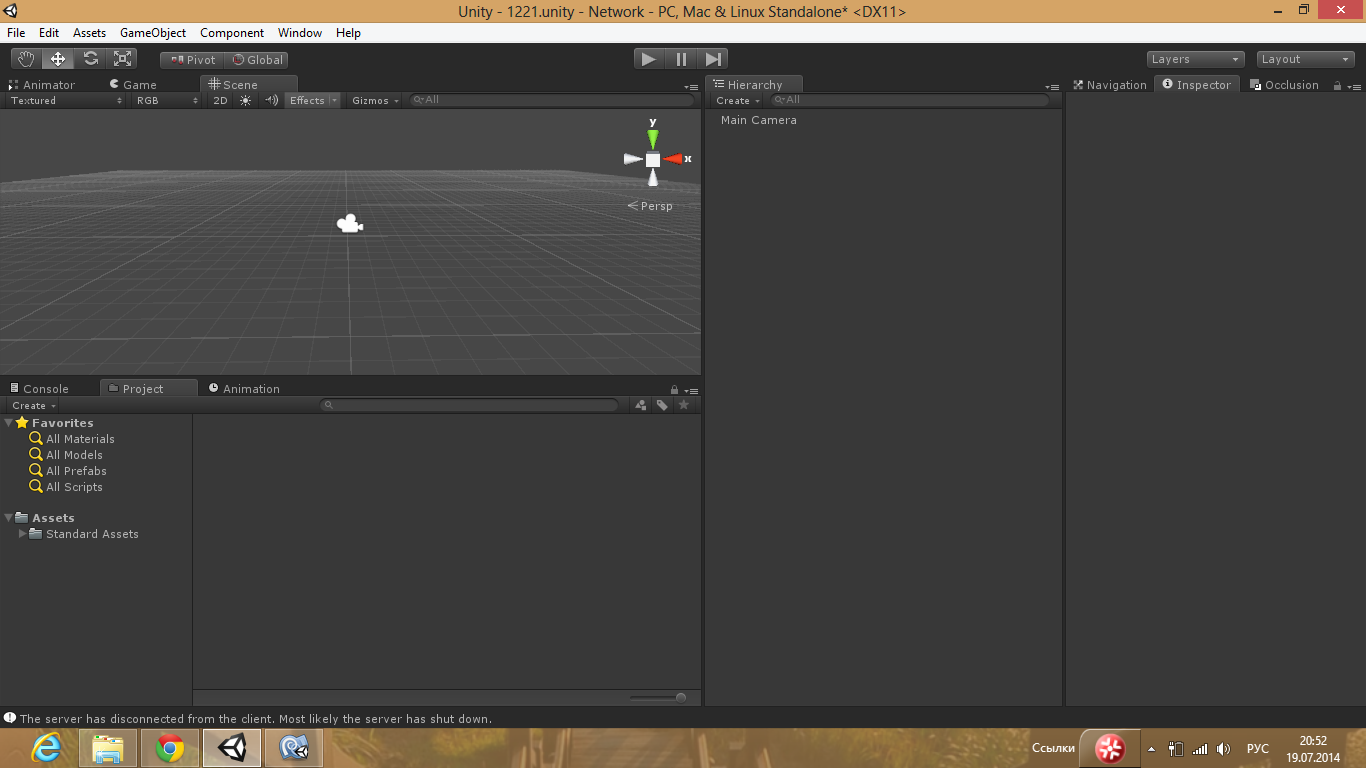Toggle the Effects button in Scene view

(307, 100)
